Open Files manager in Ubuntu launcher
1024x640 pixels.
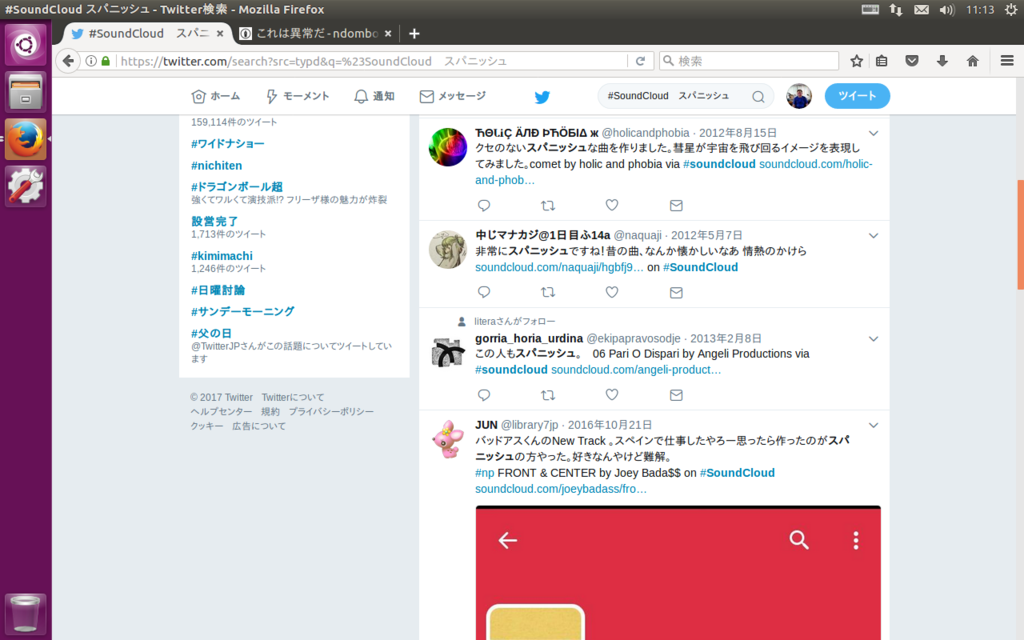pos(25,92)
